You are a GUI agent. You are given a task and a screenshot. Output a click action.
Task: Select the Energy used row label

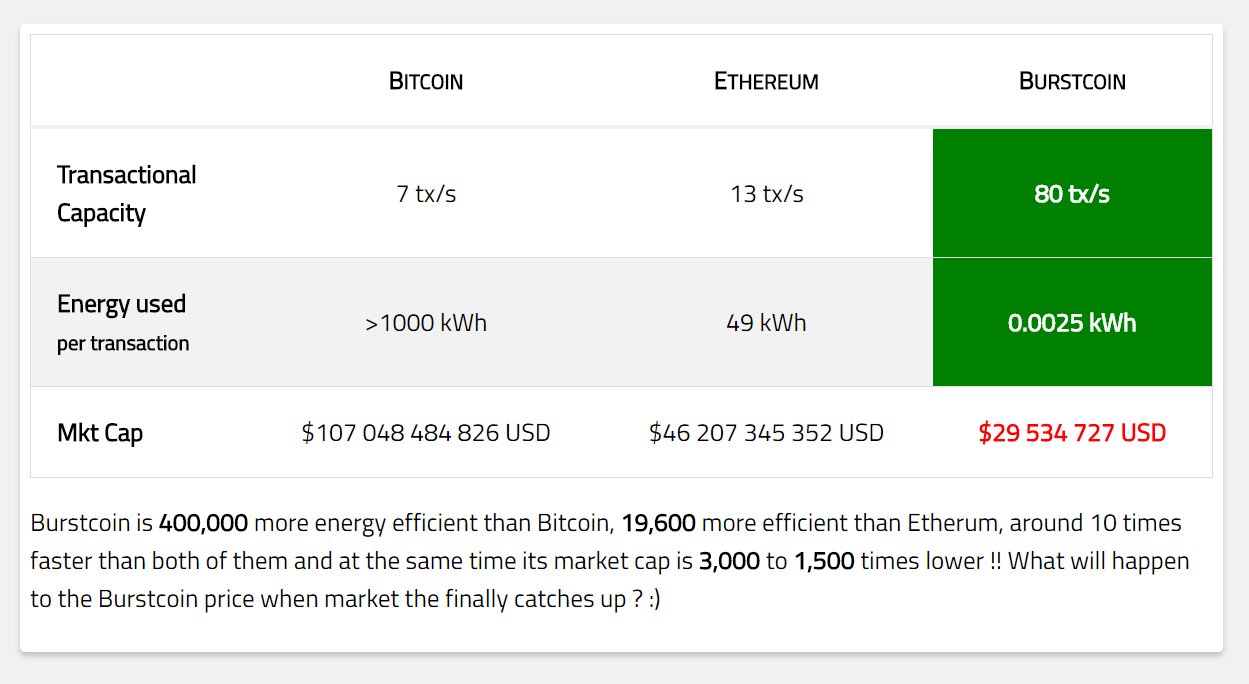tap(122, 304)
